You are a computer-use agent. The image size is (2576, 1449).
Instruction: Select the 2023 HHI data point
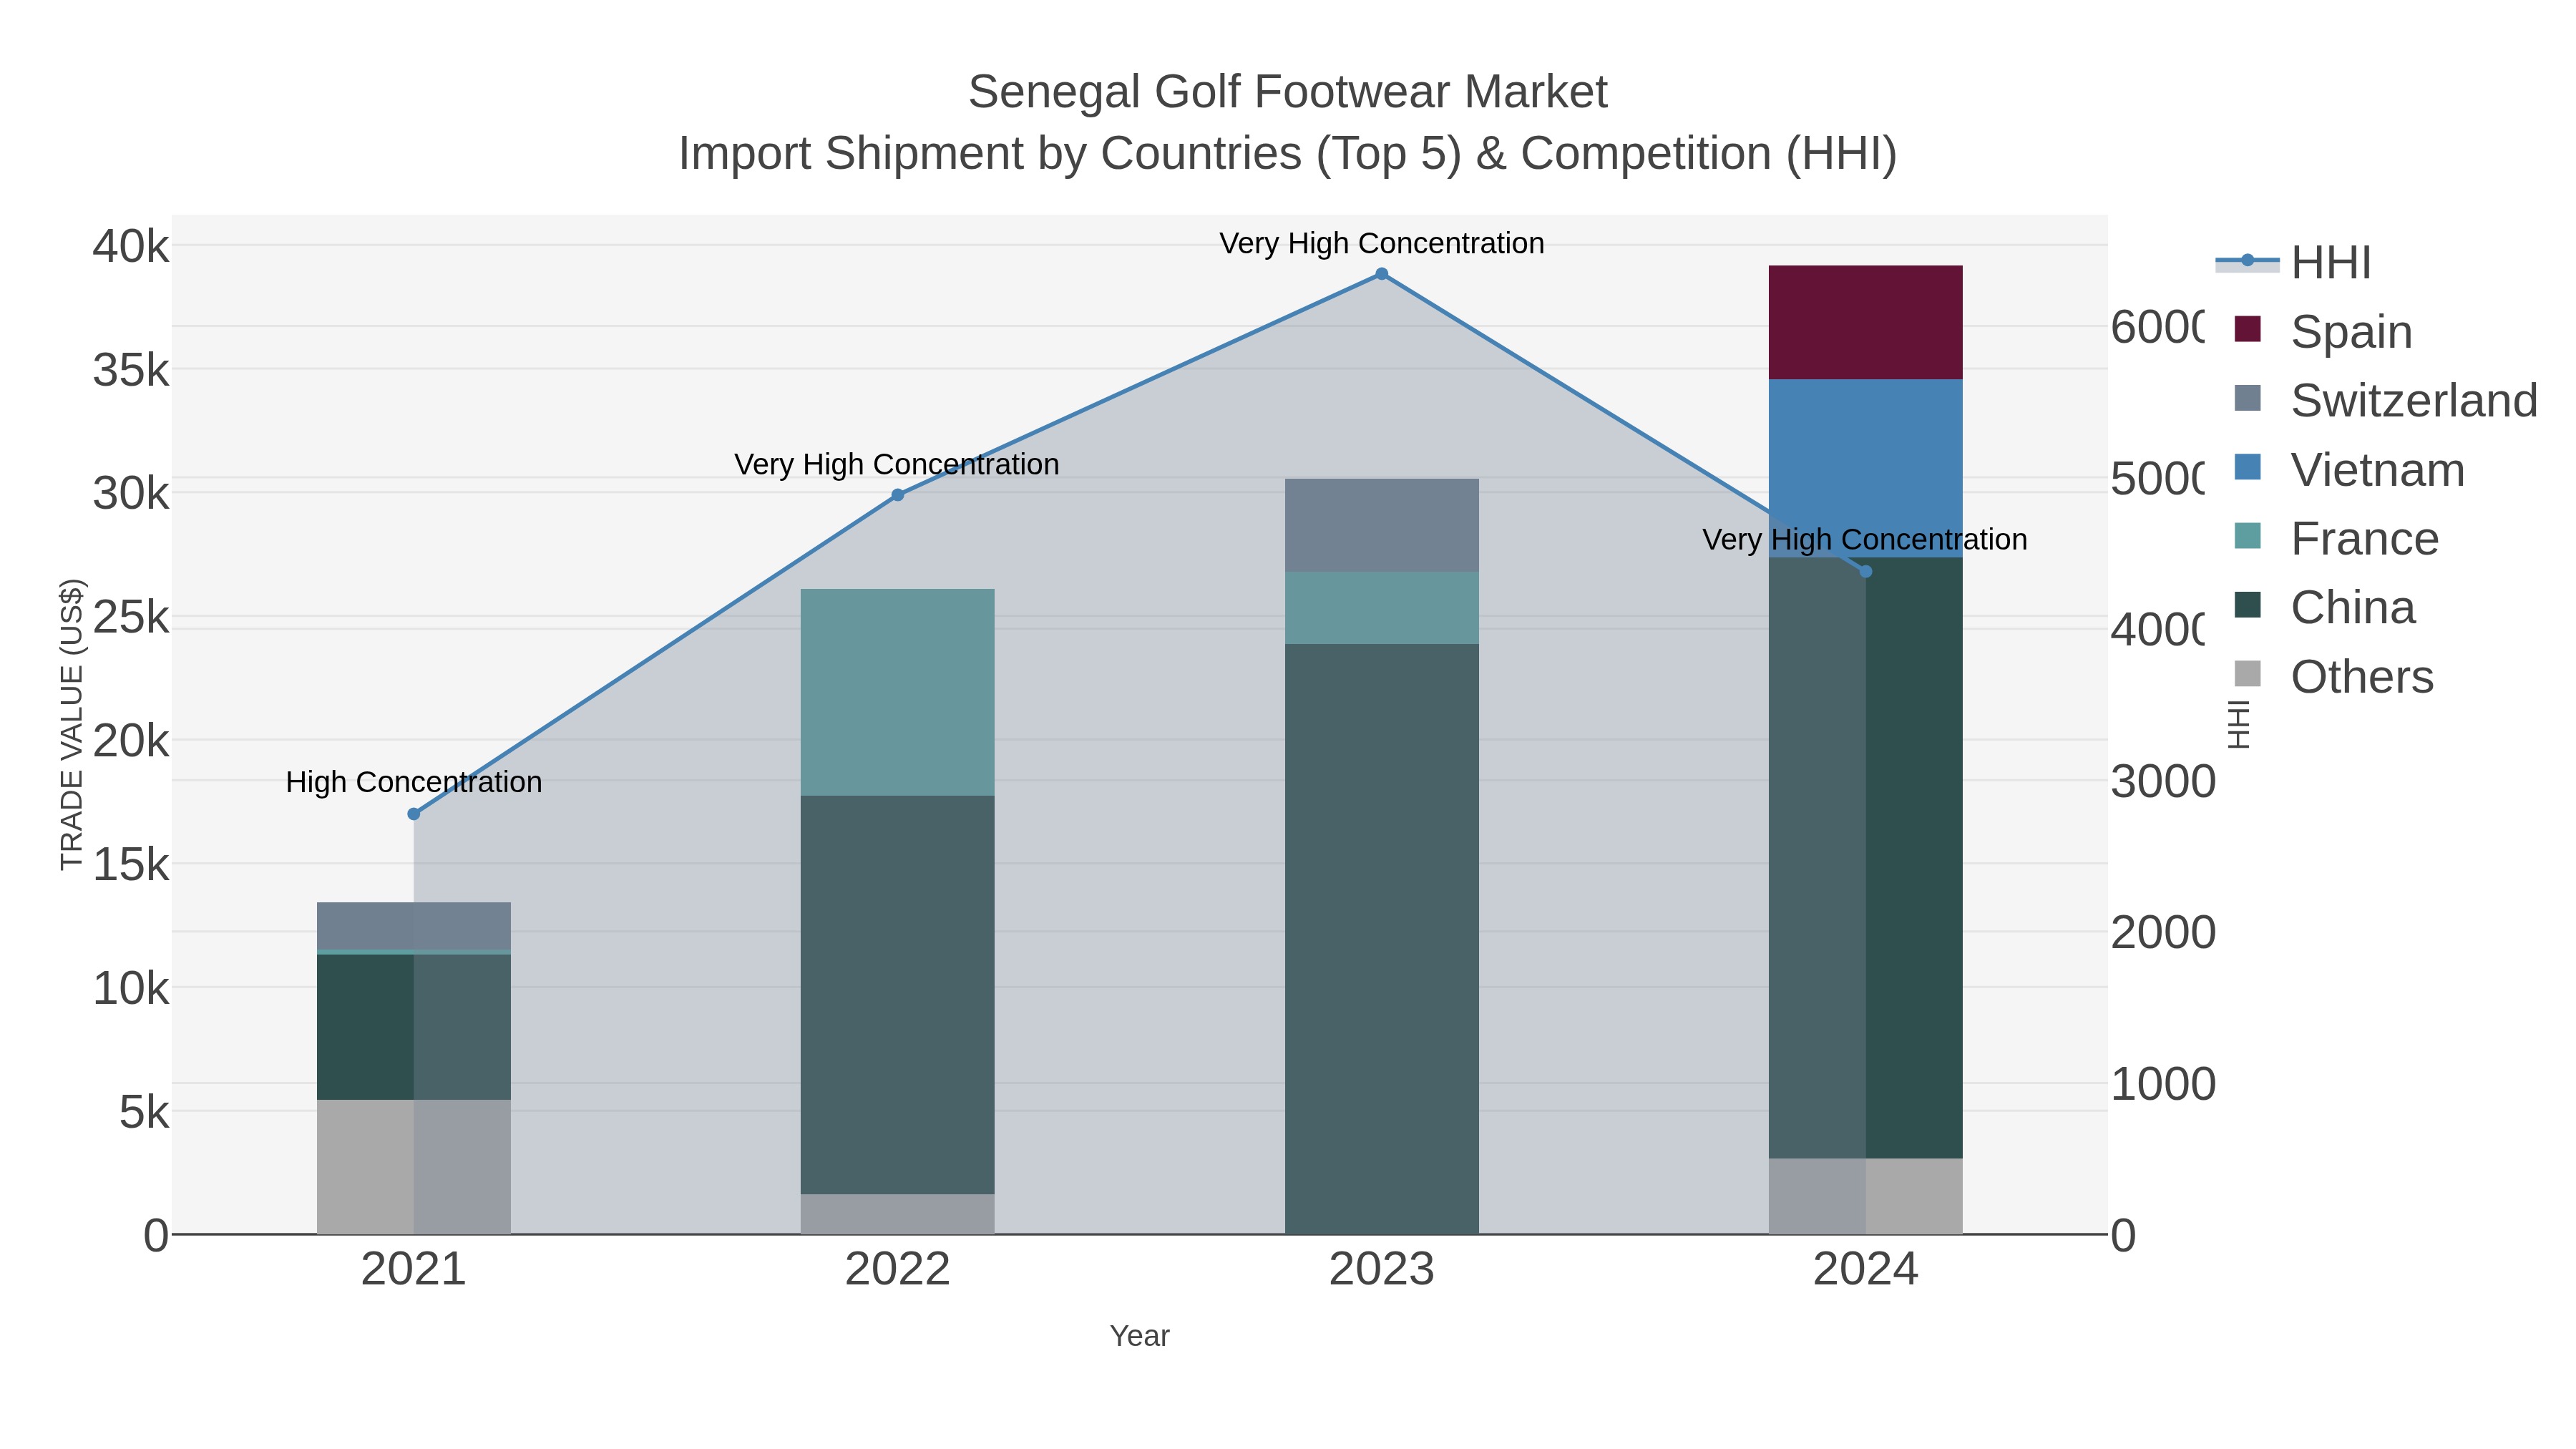coord(1382,274)
